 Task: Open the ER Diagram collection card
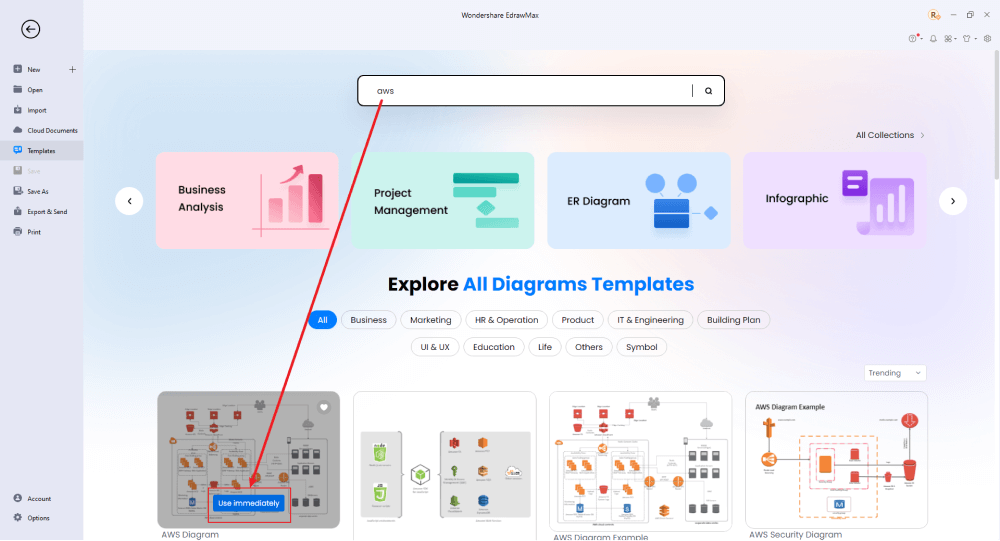638,200
